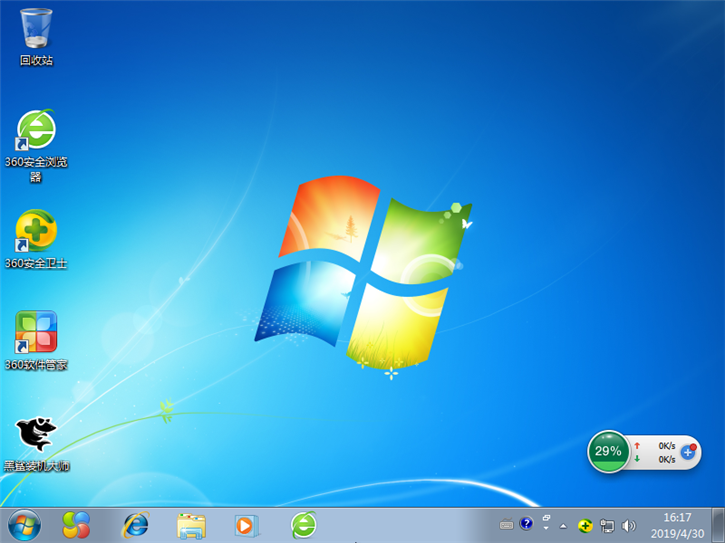Click the colorful four-ball taskbar icon
The width and height of the screenshot is (725, 543).
tap(77, 524)
